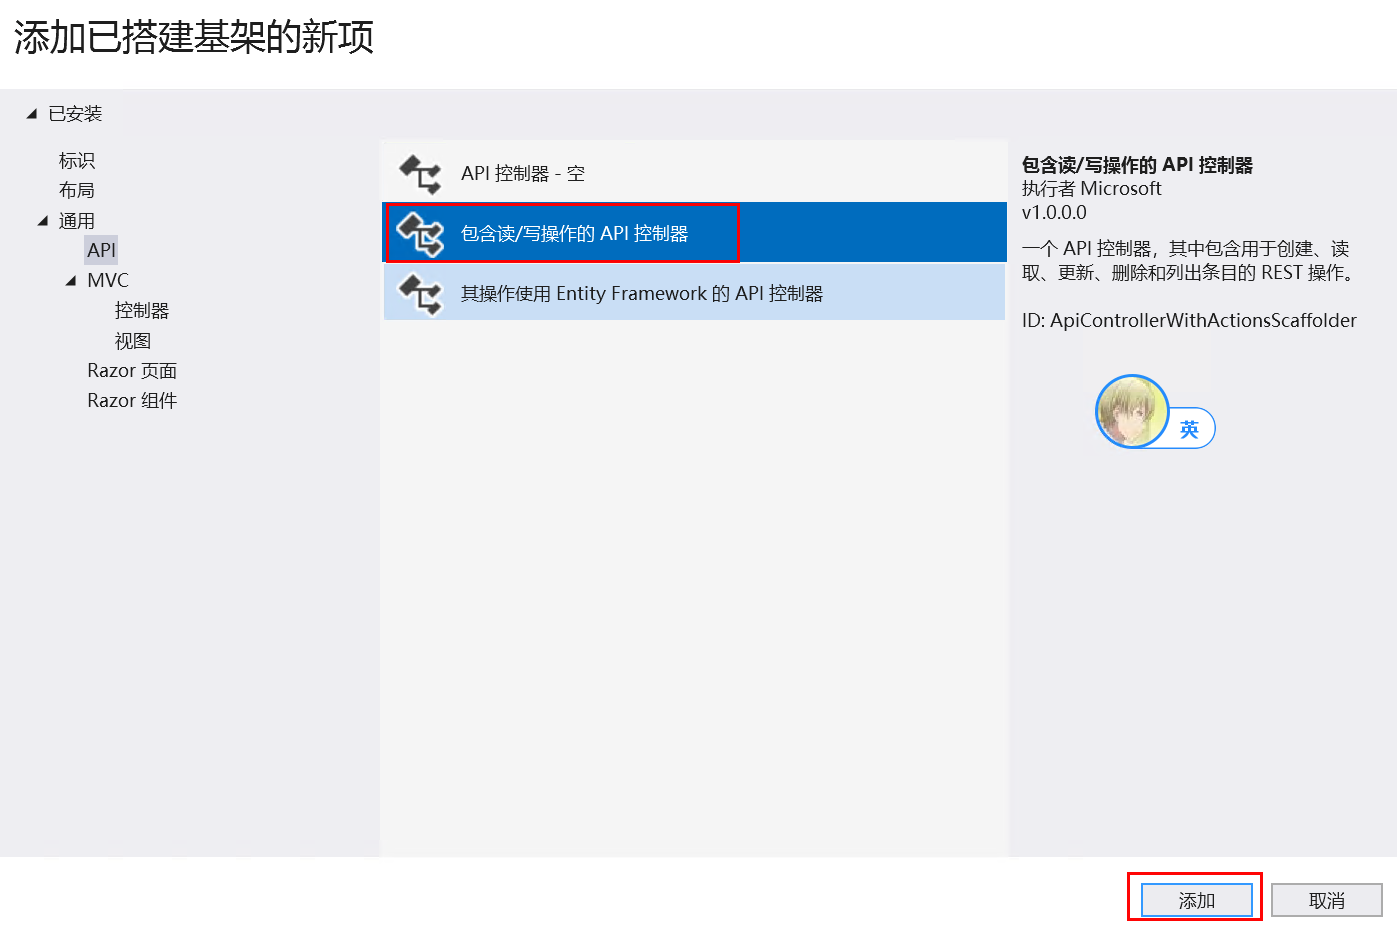Select 布局 in the left tree

[77, 190]
